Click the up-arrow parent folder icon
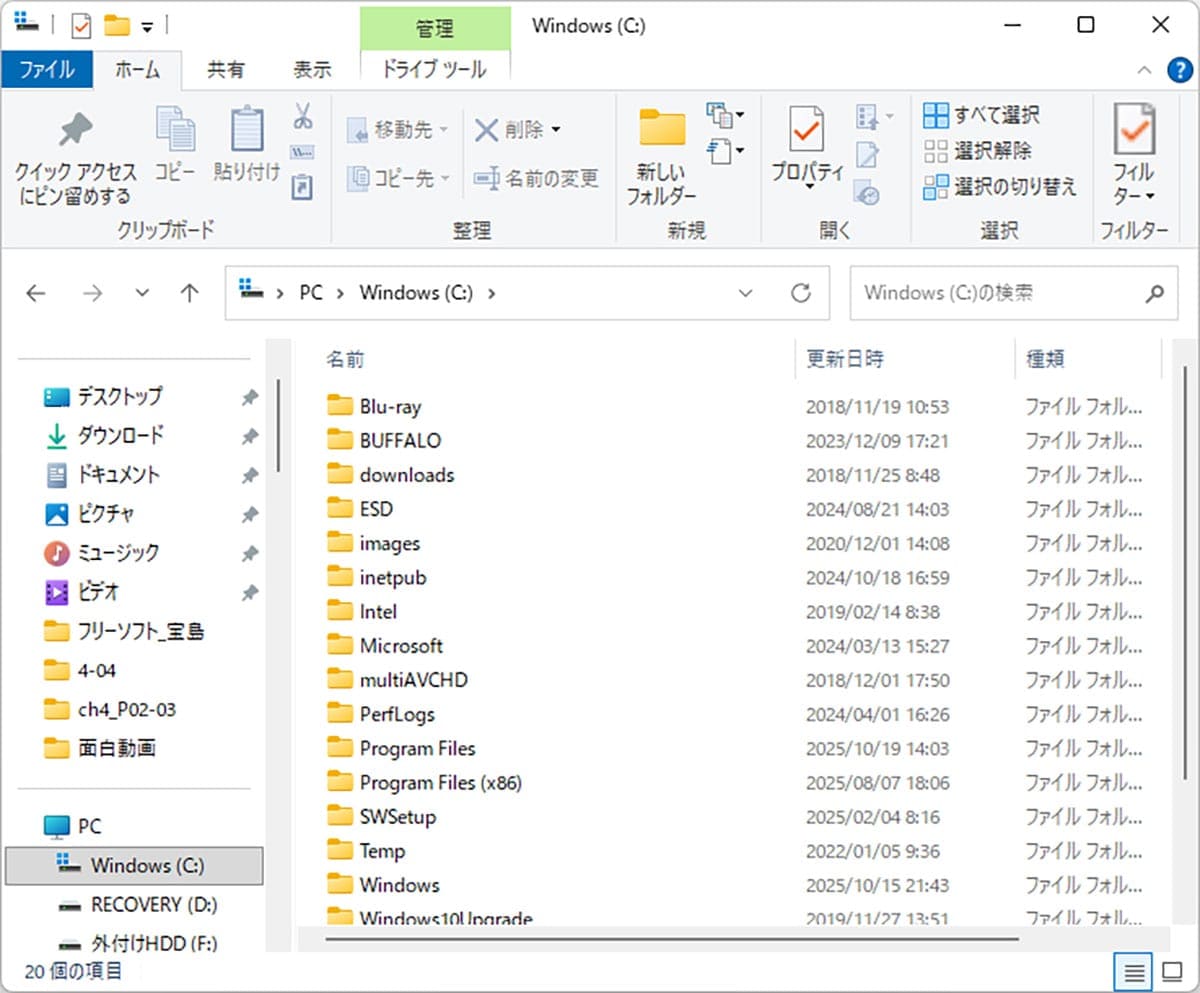Image resolution: width=1200 pixels, height=993 pixels. point(189,293)
